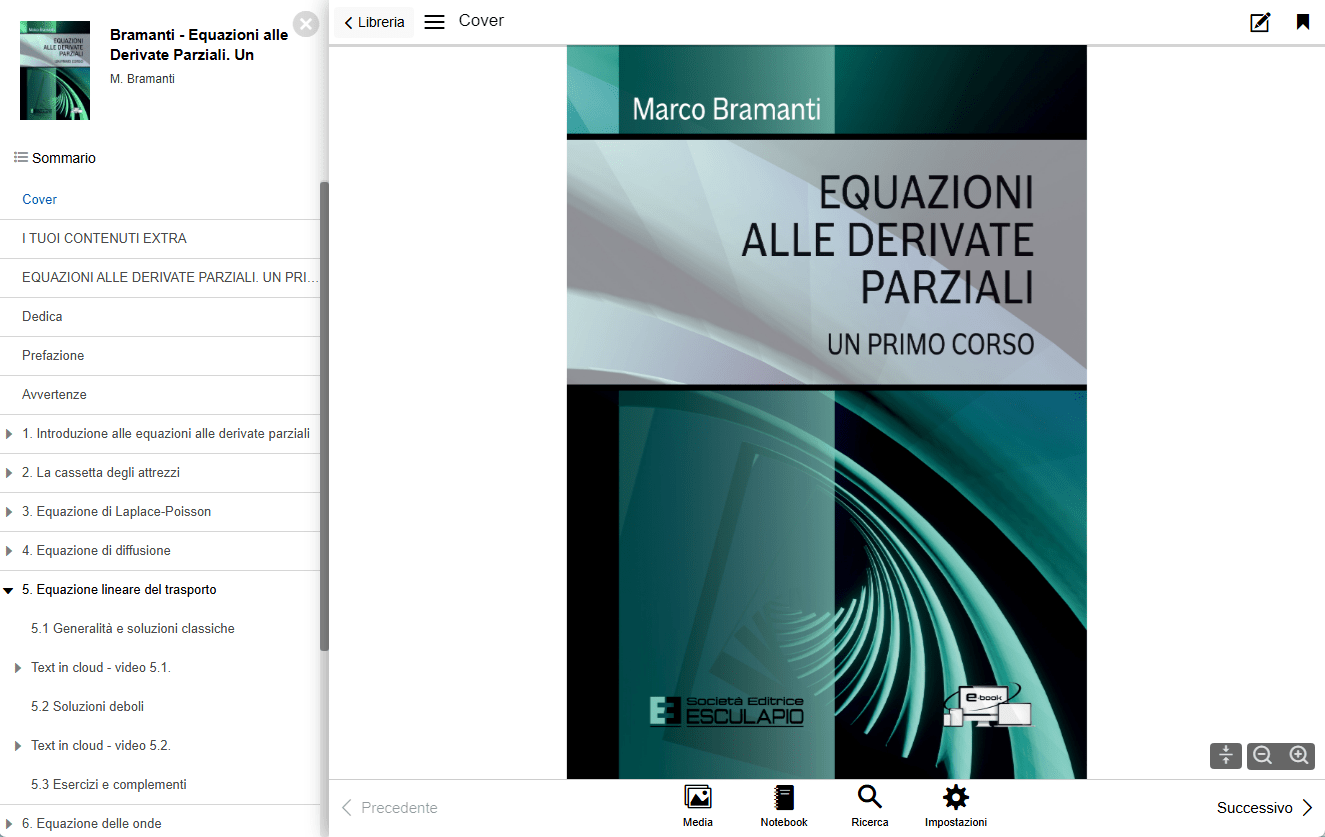Open 1. Introduzione alle equazioni alle derivate parziali

(x=166, y=434)
